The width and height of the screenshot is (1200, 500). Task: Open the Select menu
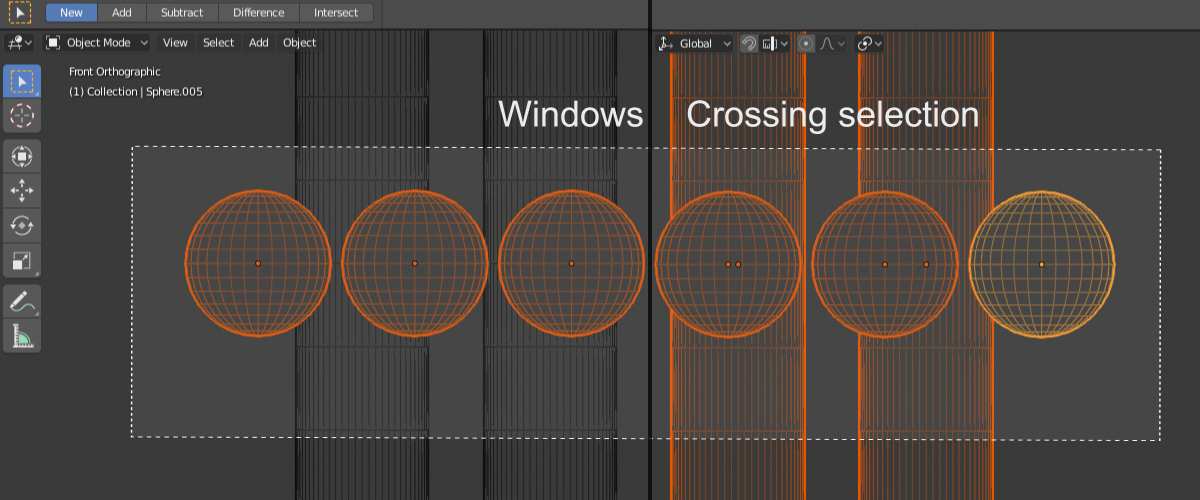218,43
